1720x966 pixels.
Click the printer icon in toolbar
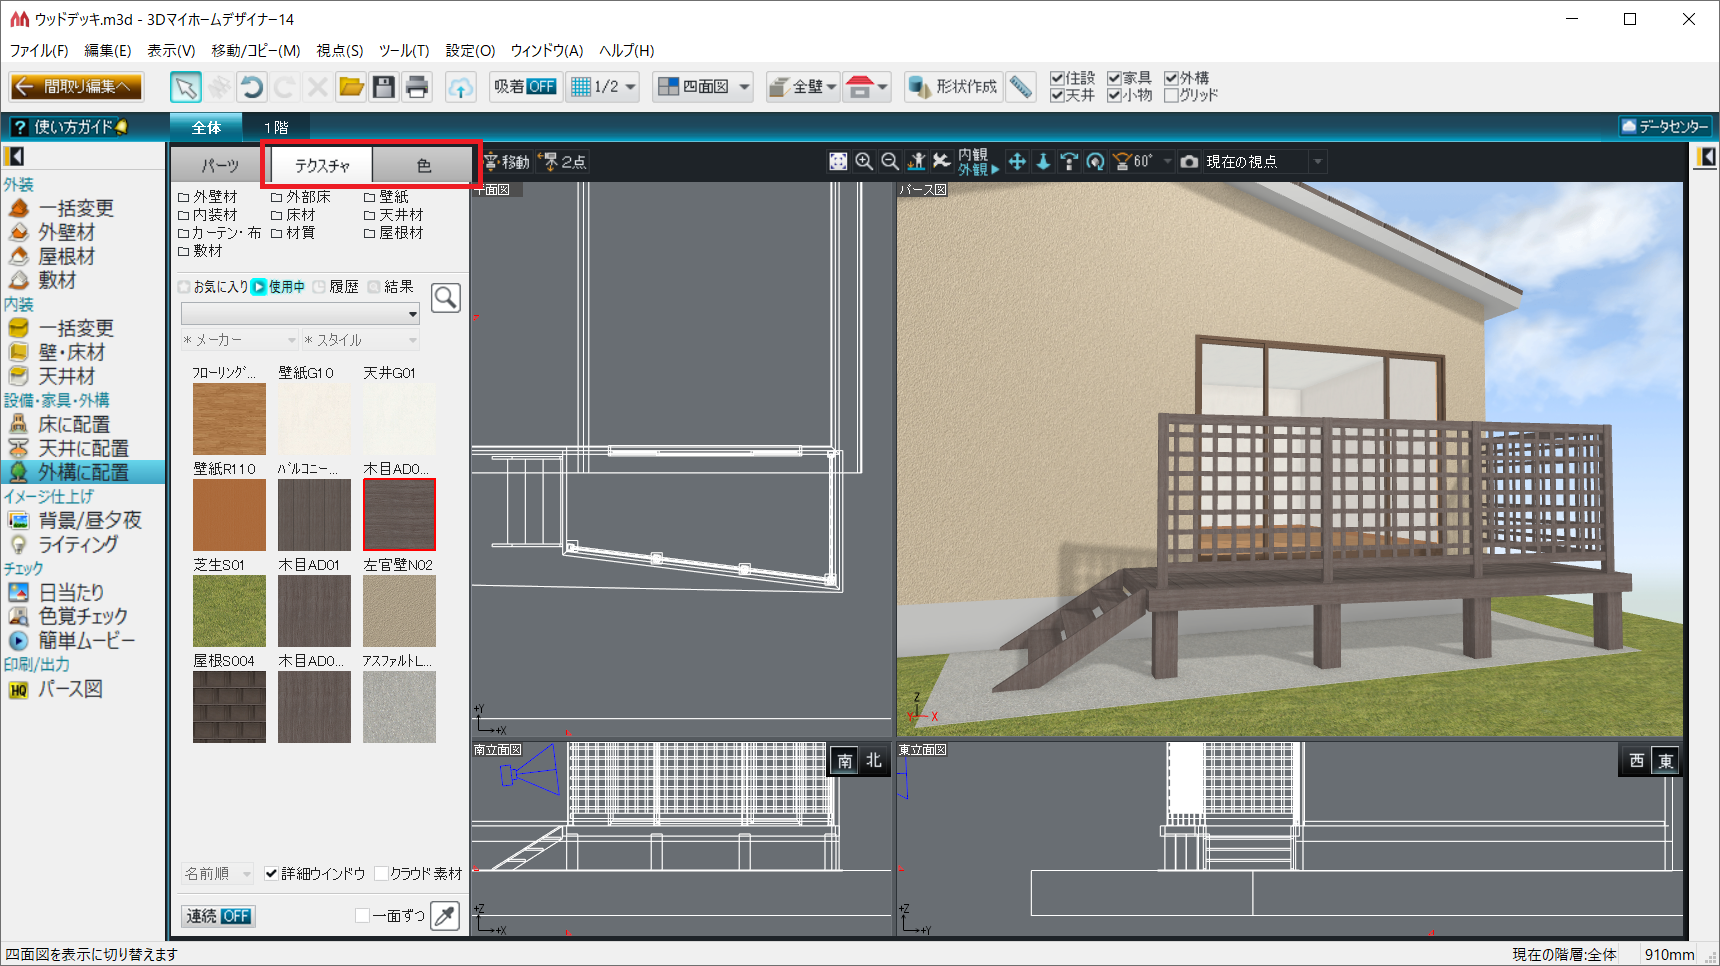pos(417,88)
